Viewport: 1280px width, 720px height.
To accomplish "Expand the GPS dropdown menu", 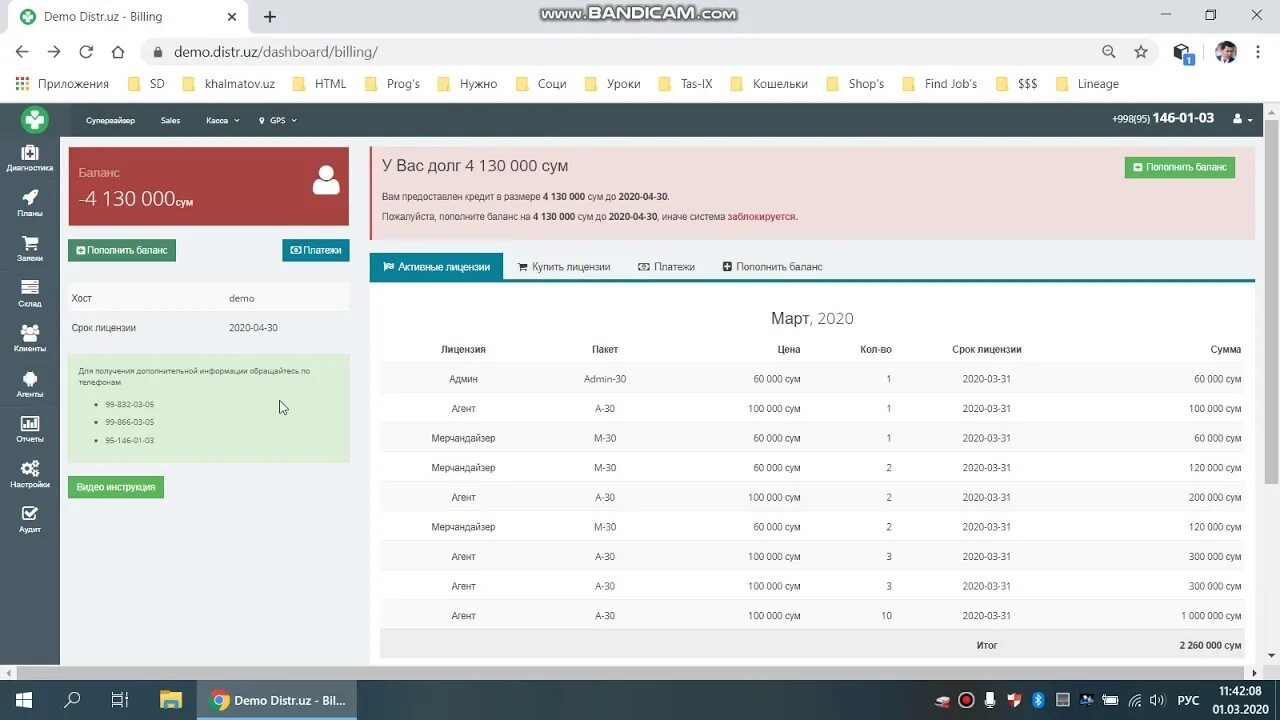I will [277, 121].
